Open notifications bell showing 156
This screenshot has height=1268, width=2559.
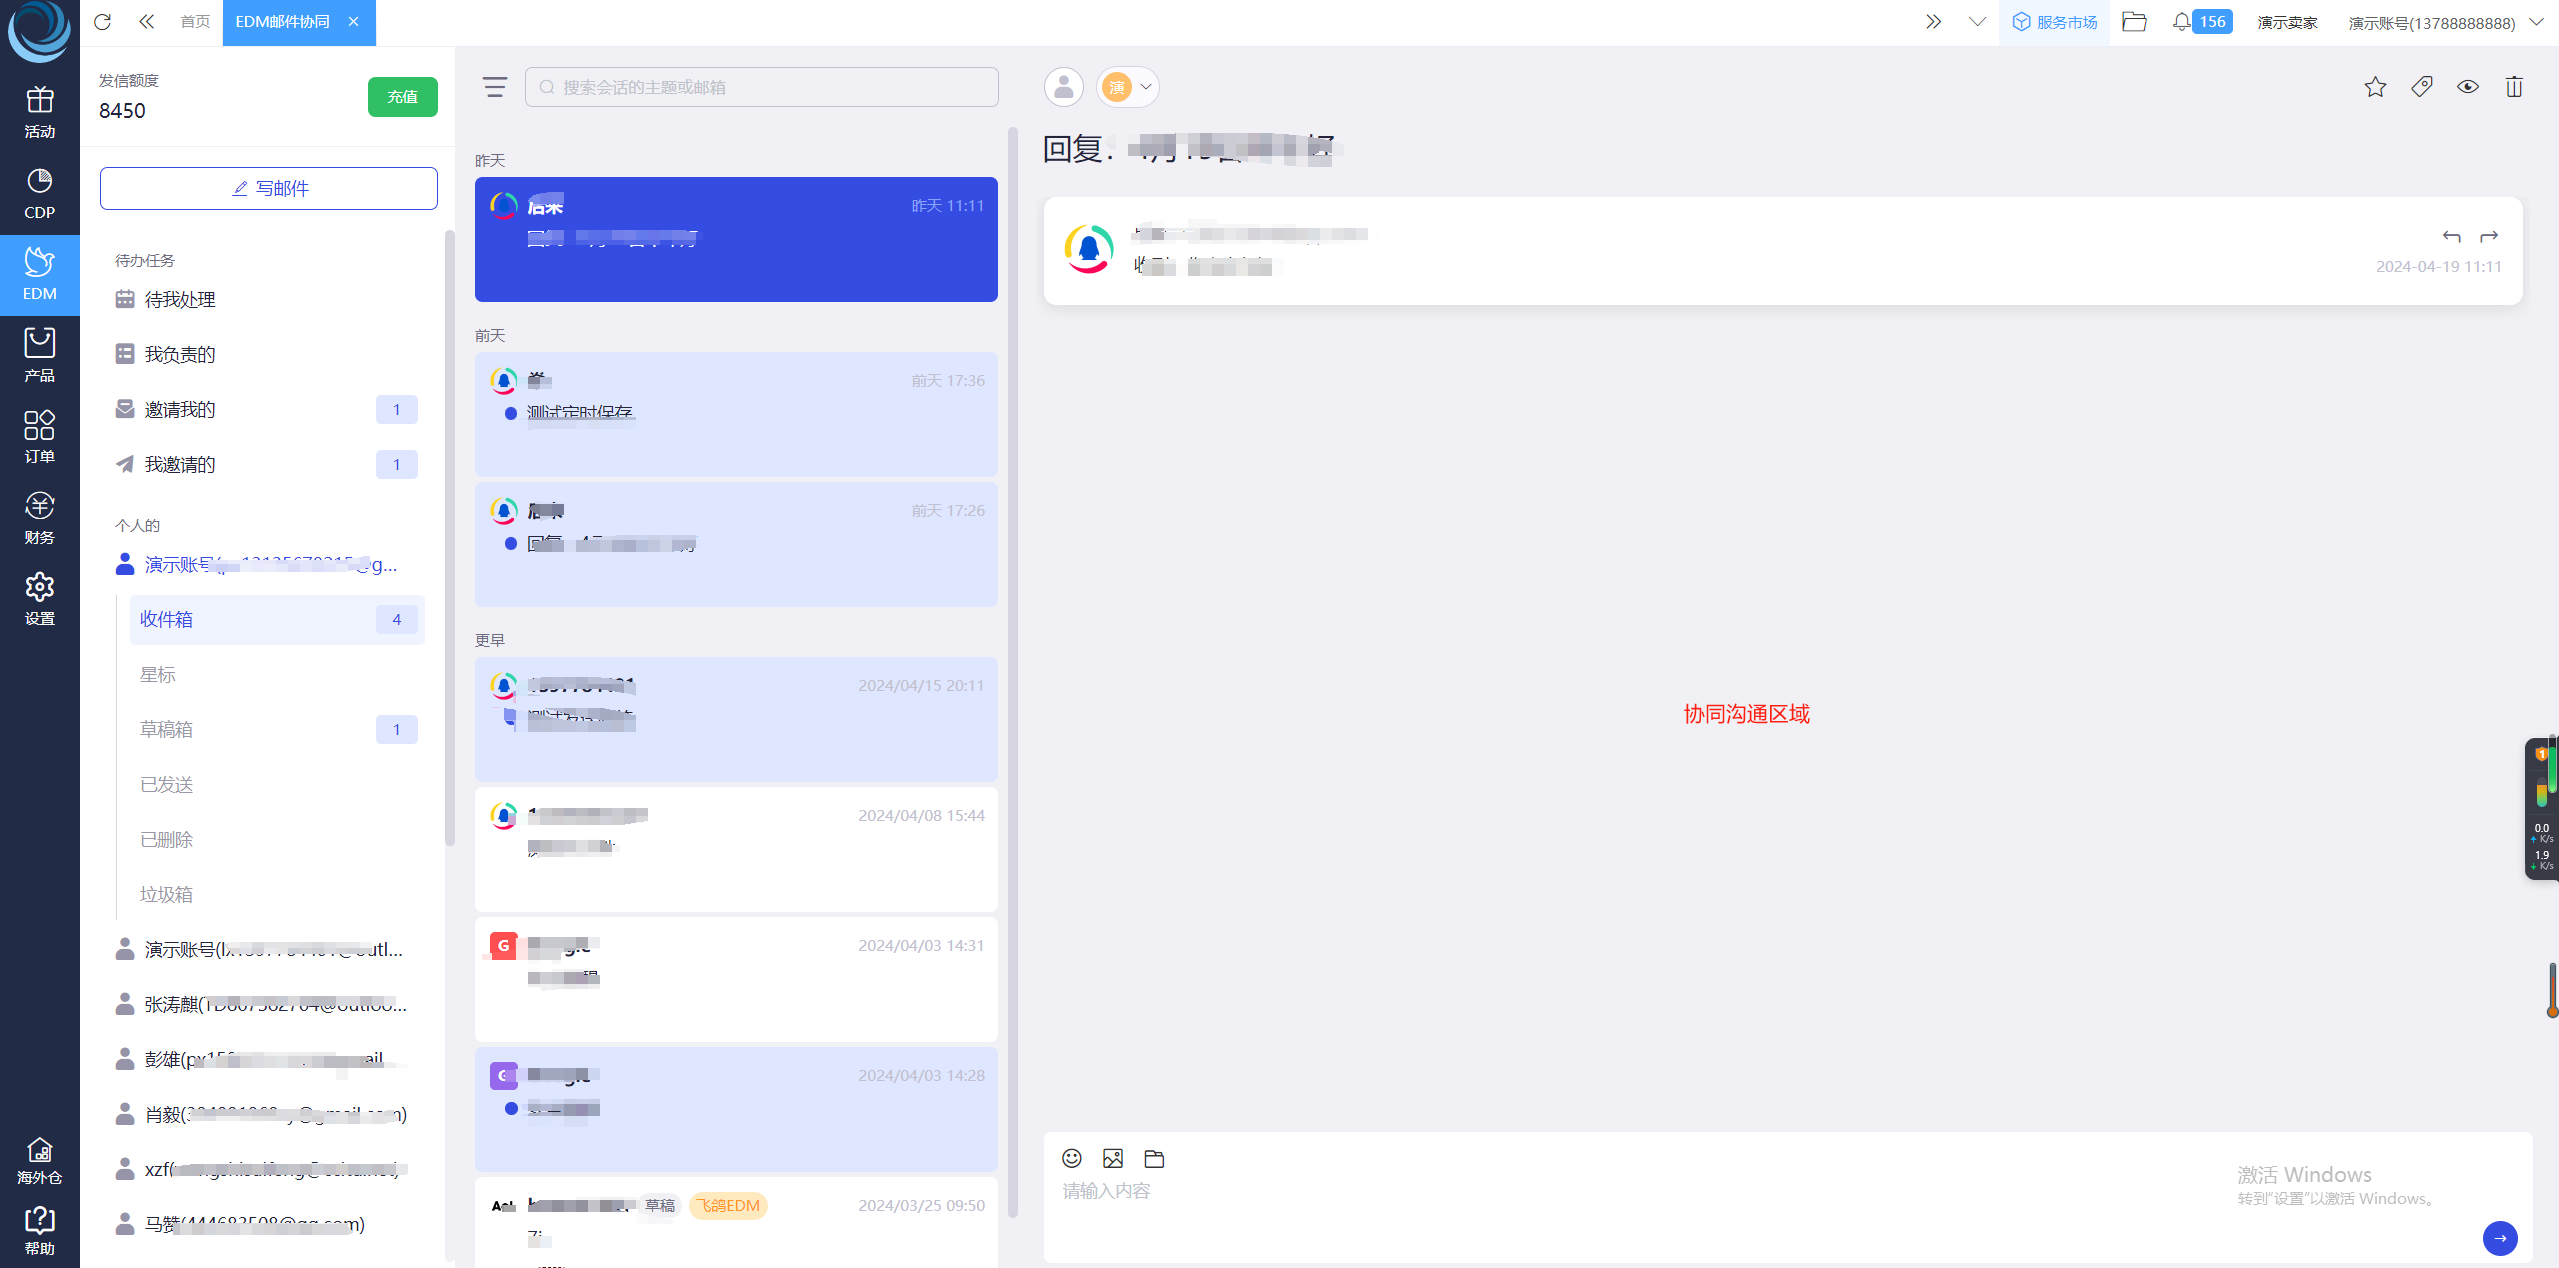click(x=2201, y=22)
